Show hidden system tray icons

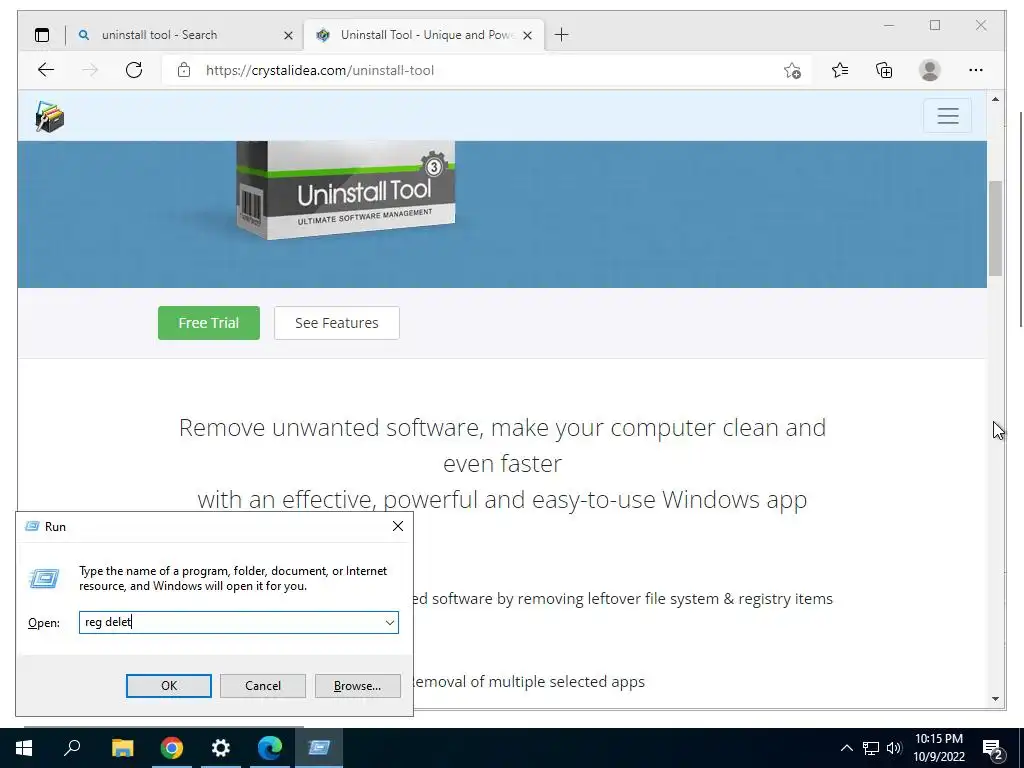click(x=846, y=748)
